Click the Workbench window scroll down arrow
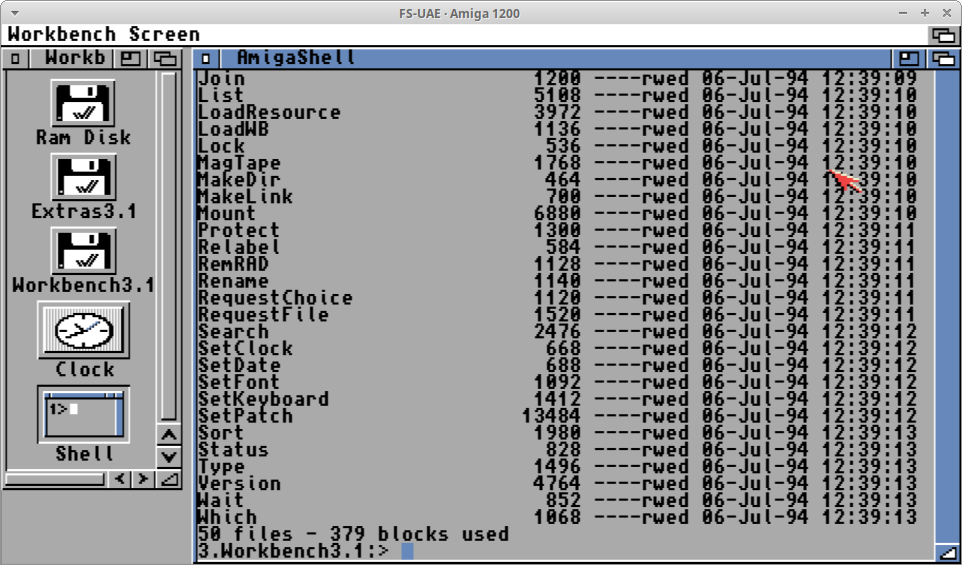This screenshot has height=565, width=962. click(169, 457)
